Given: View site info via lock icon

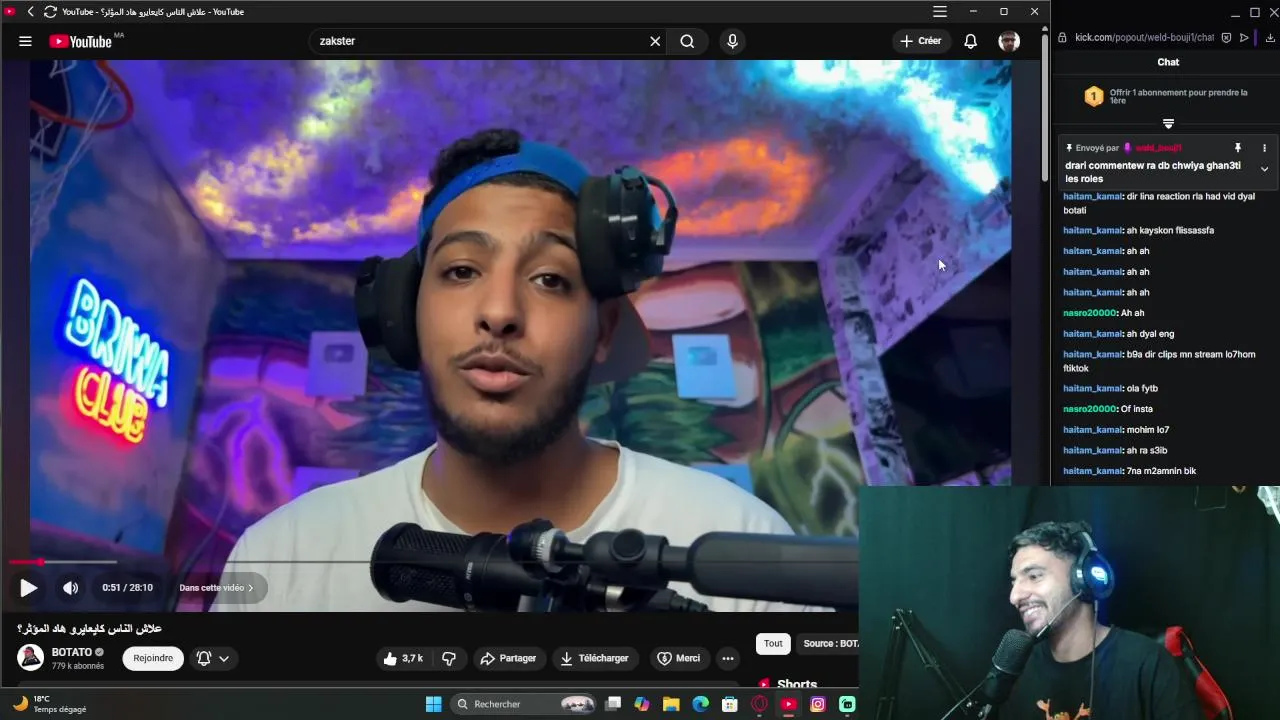Looking at the screenshot, I should coord(1062,38).
